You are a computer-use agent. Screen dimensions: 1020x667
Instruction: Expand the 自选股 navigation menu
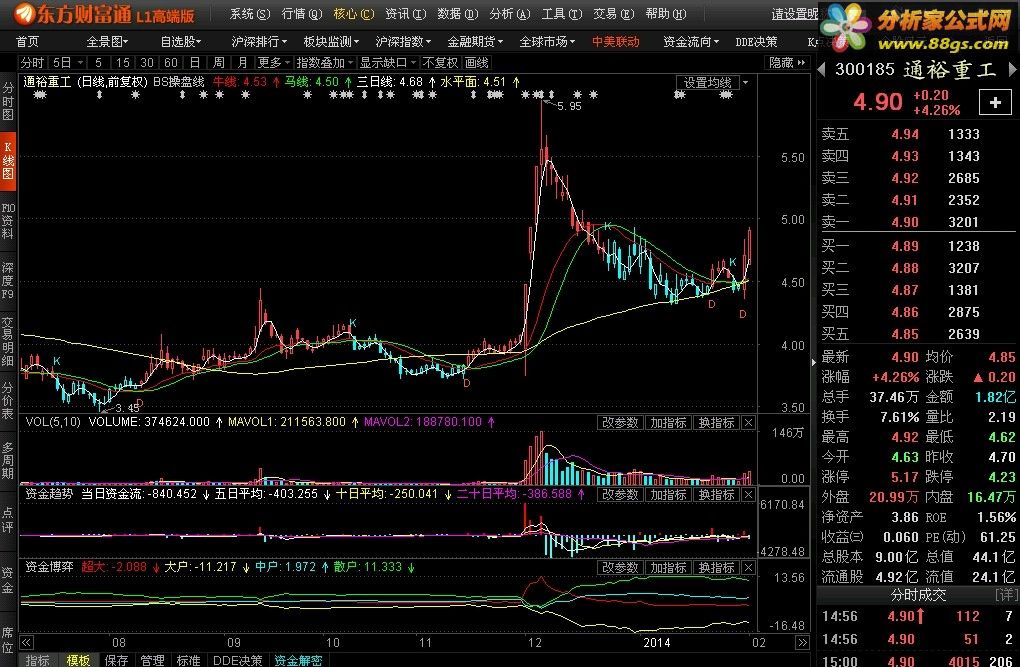click(x=180, y=42)
